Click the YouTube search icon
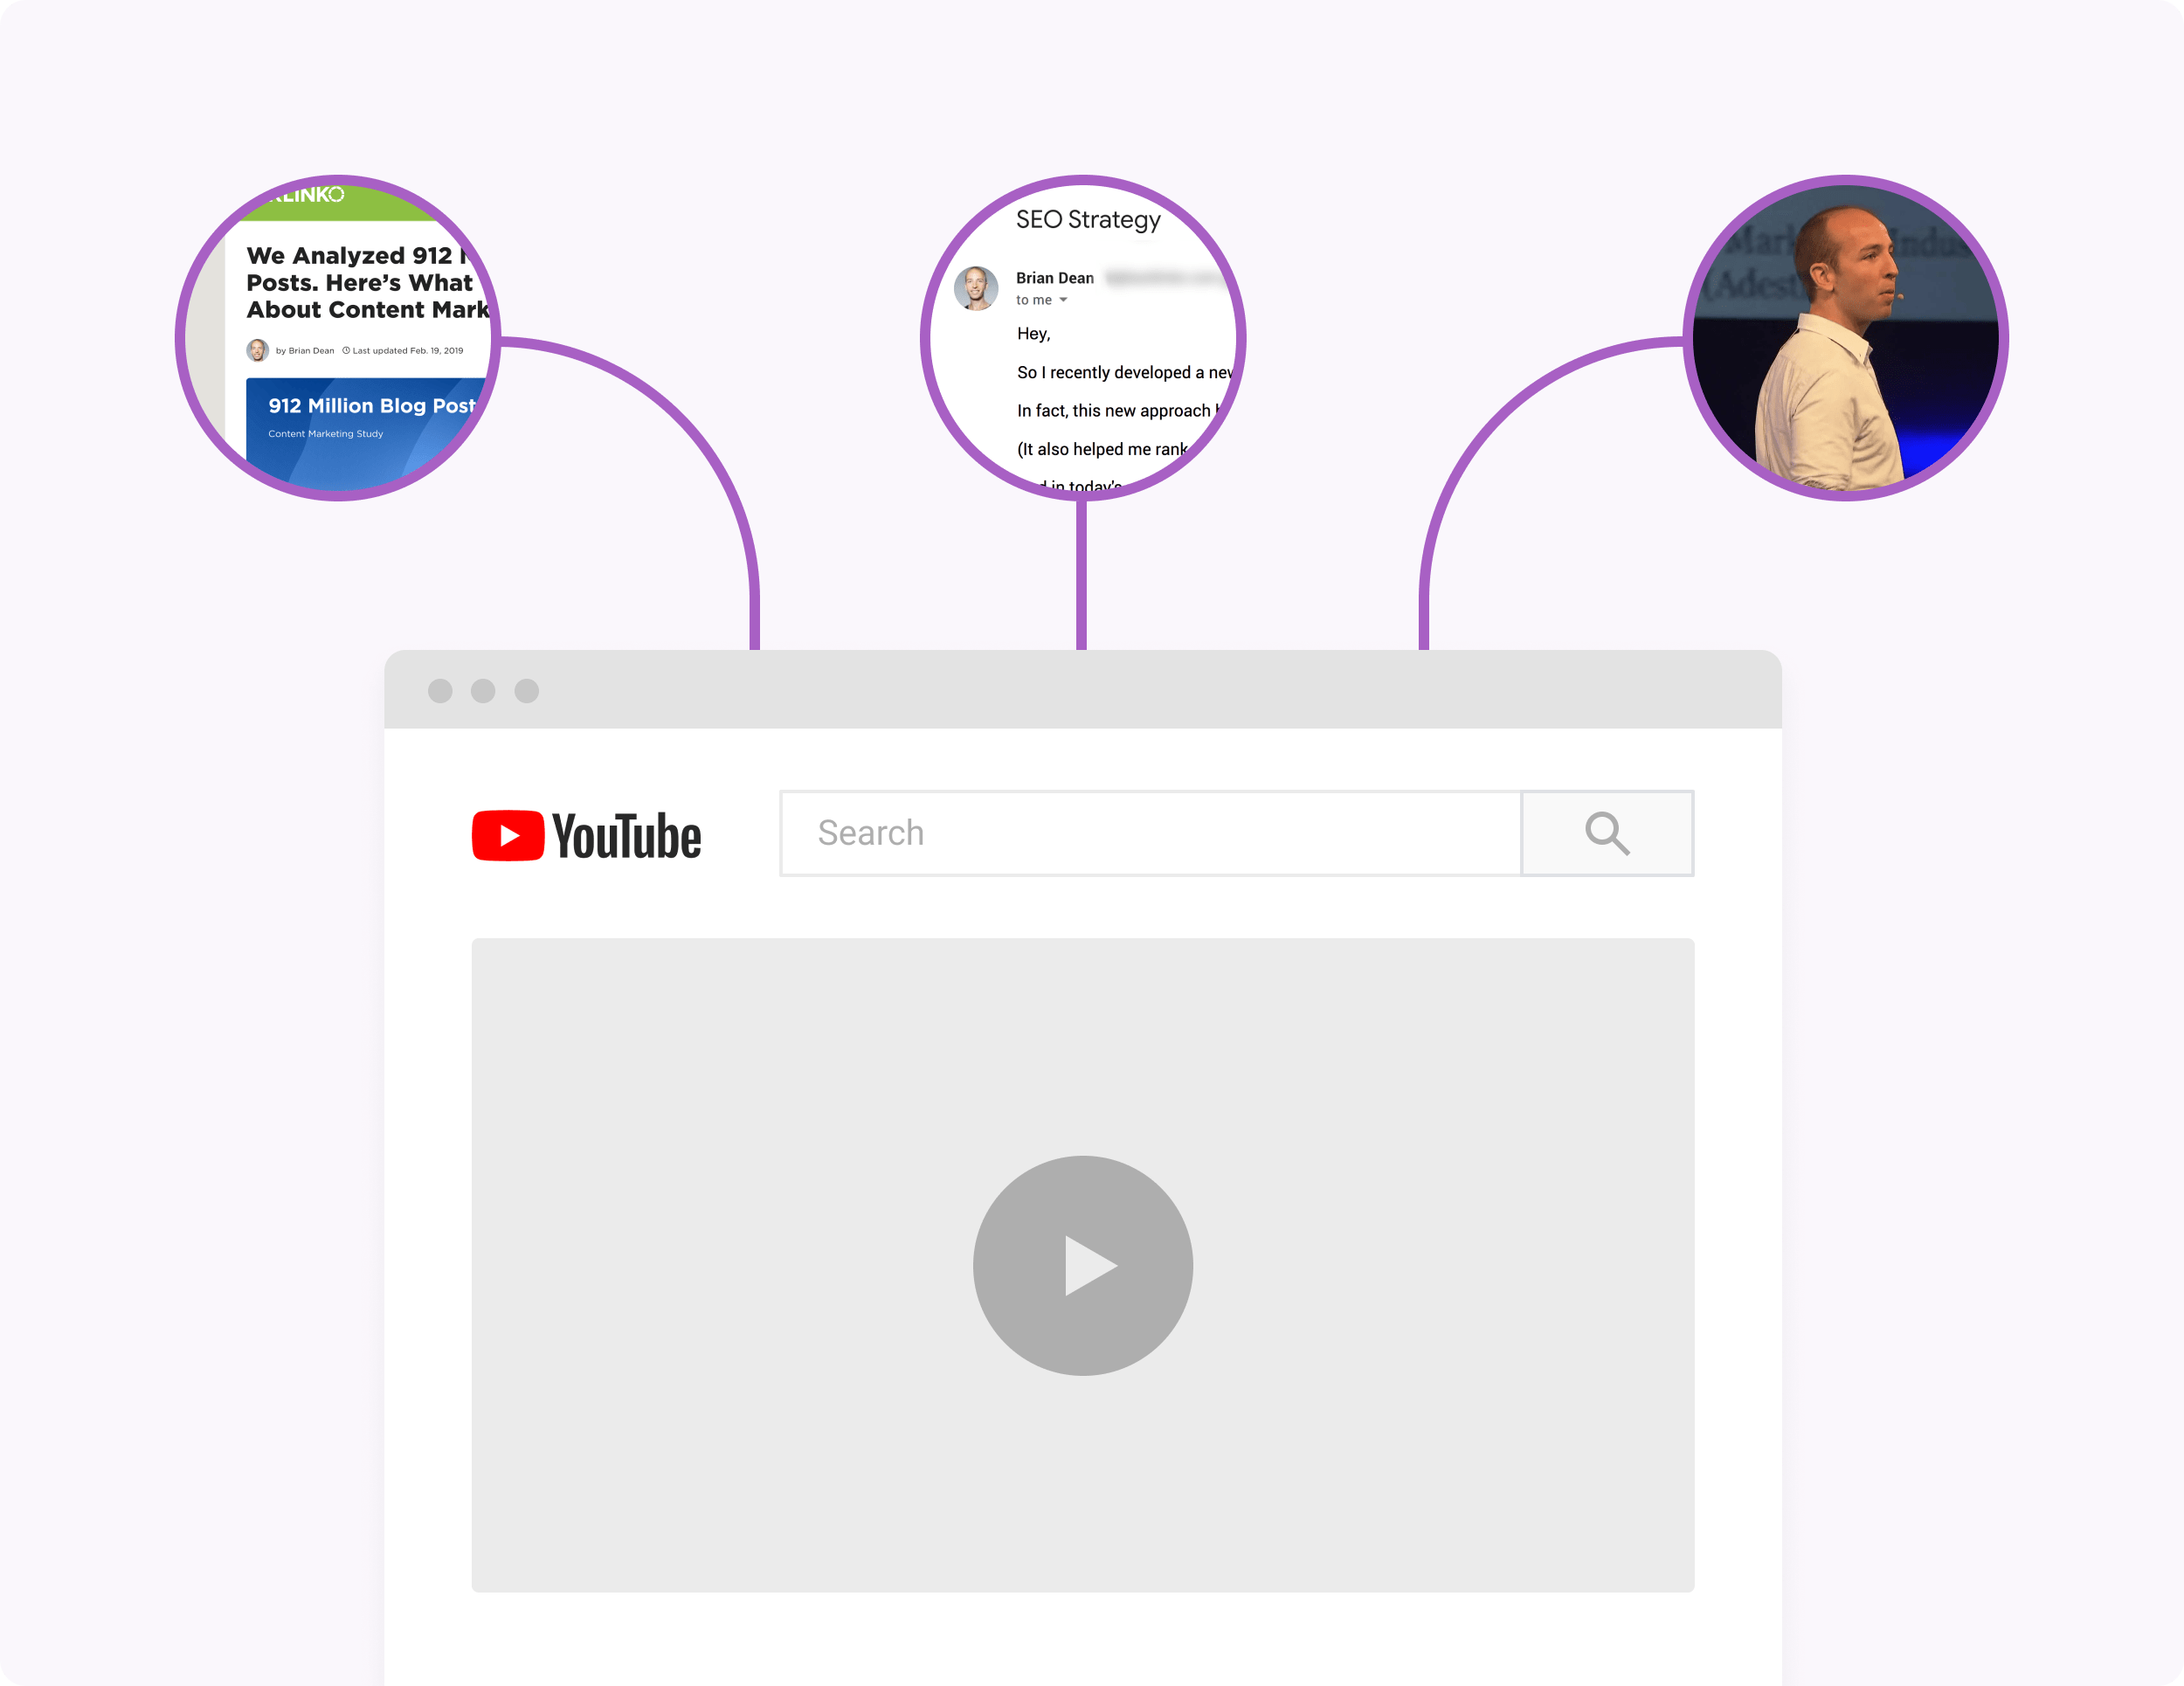 point(1605,833)
